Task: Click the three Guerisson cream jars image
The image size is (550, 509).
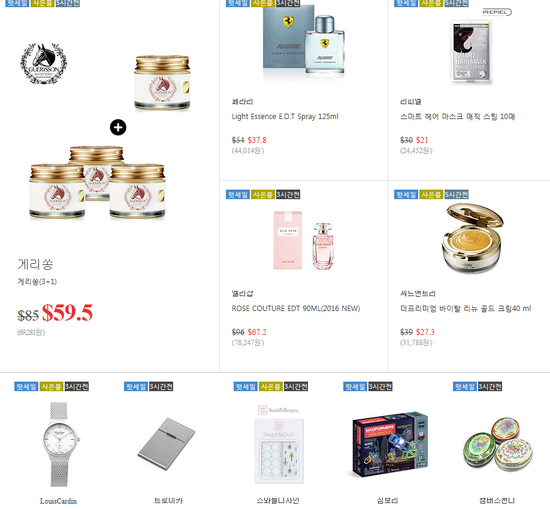Action: 97,182
